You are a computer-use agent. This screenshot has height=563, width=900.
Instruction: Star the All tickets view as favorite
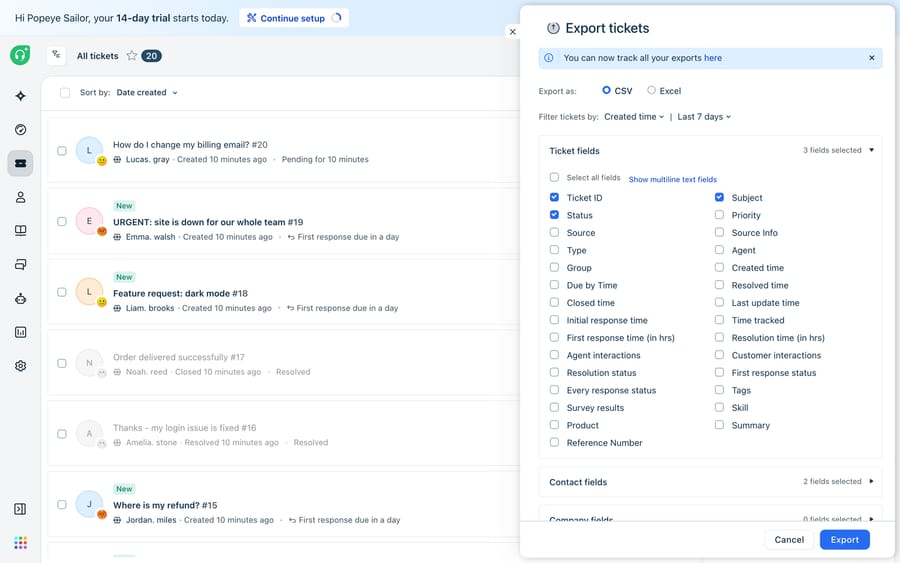(x=132, y=56)
